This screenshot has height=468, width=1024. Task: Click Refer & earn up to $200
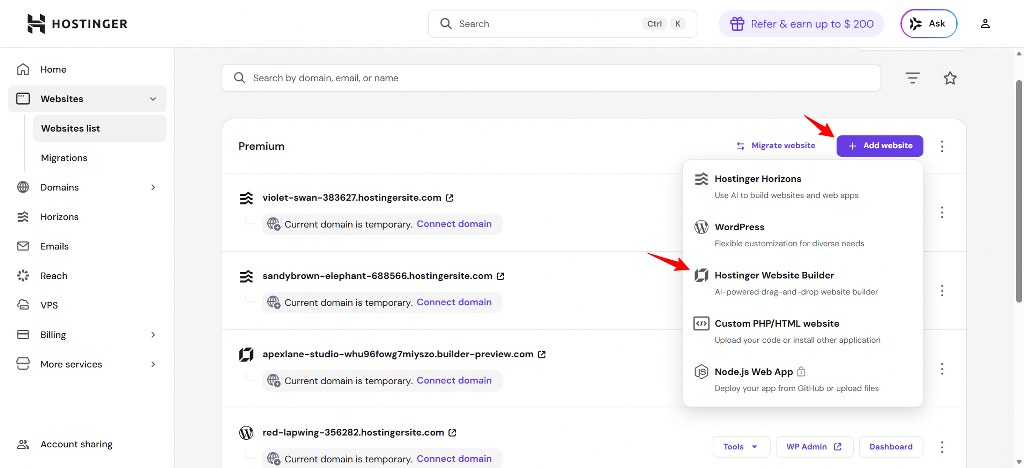(x=801, y=24)
